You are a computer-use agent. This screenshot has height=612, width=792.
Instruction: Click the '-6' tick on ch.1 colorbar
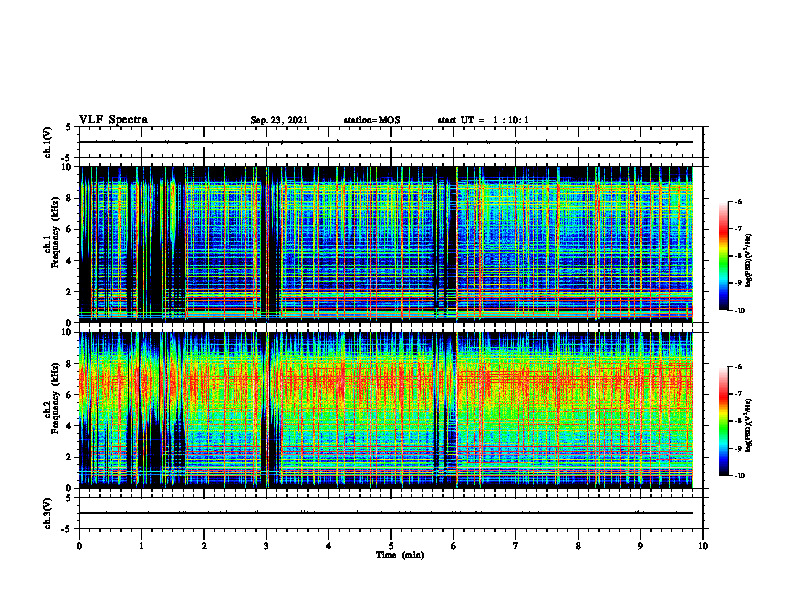[738, 201]
